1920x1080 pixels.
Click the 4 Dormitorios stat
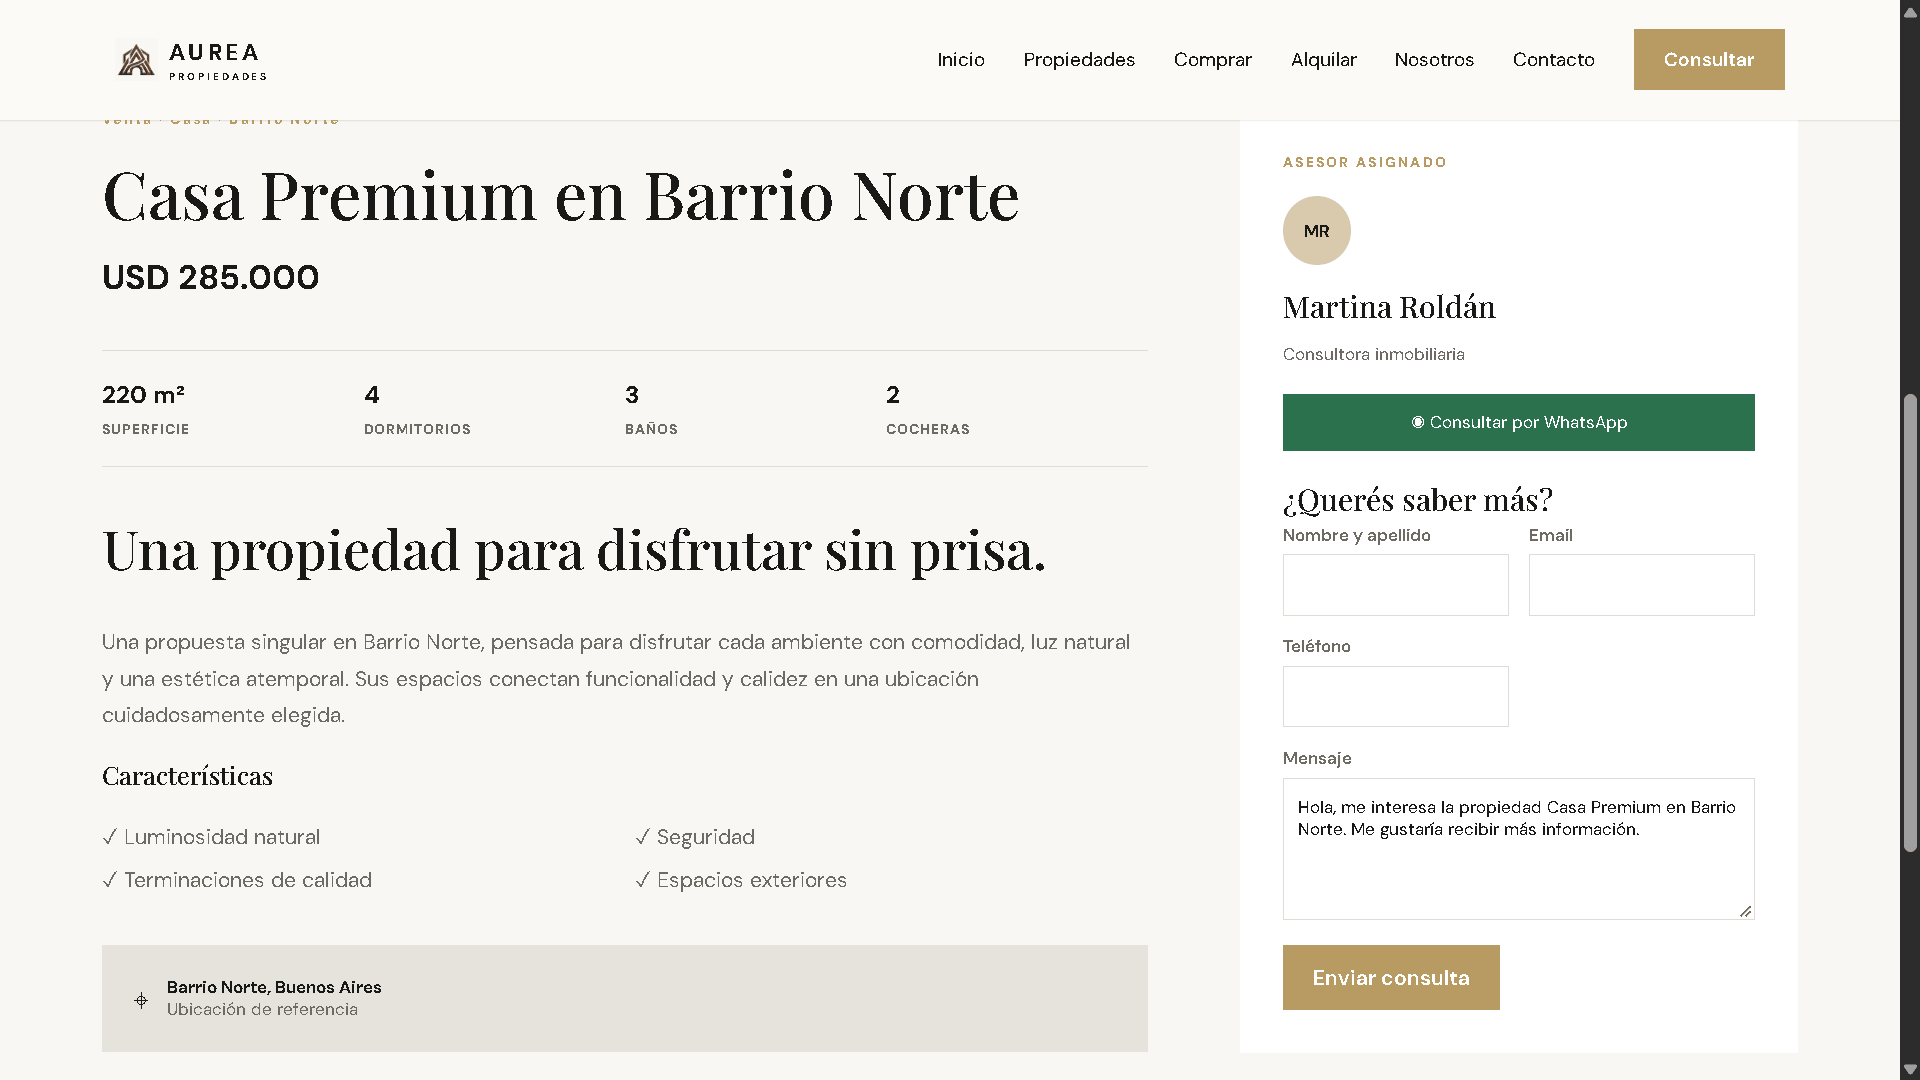point(417,409)
